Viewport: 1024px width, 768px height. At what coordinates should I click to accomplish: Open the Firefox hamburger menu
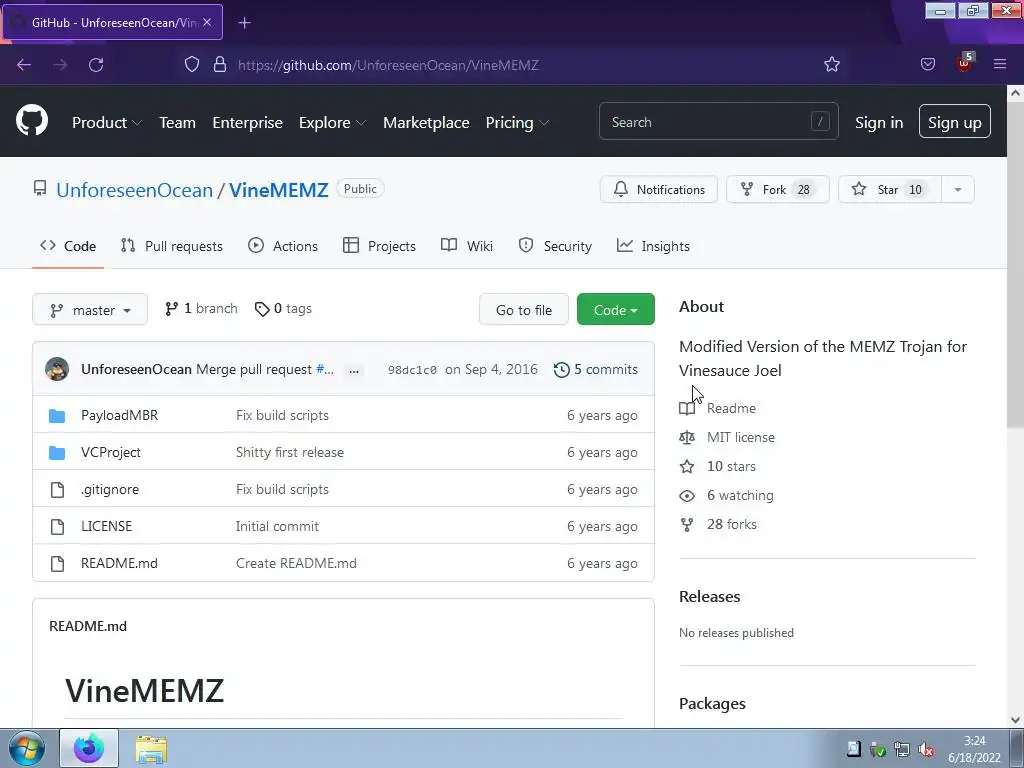pos(999,64)
